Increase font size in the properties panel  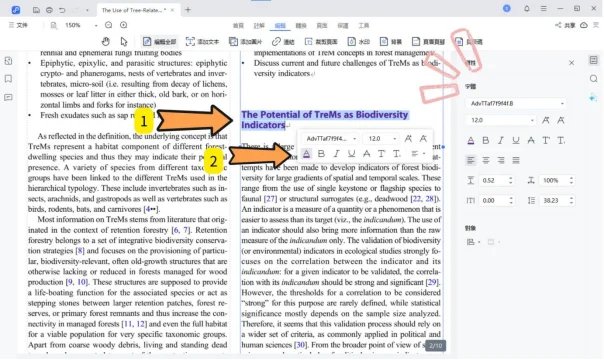[x=545, y=120]
